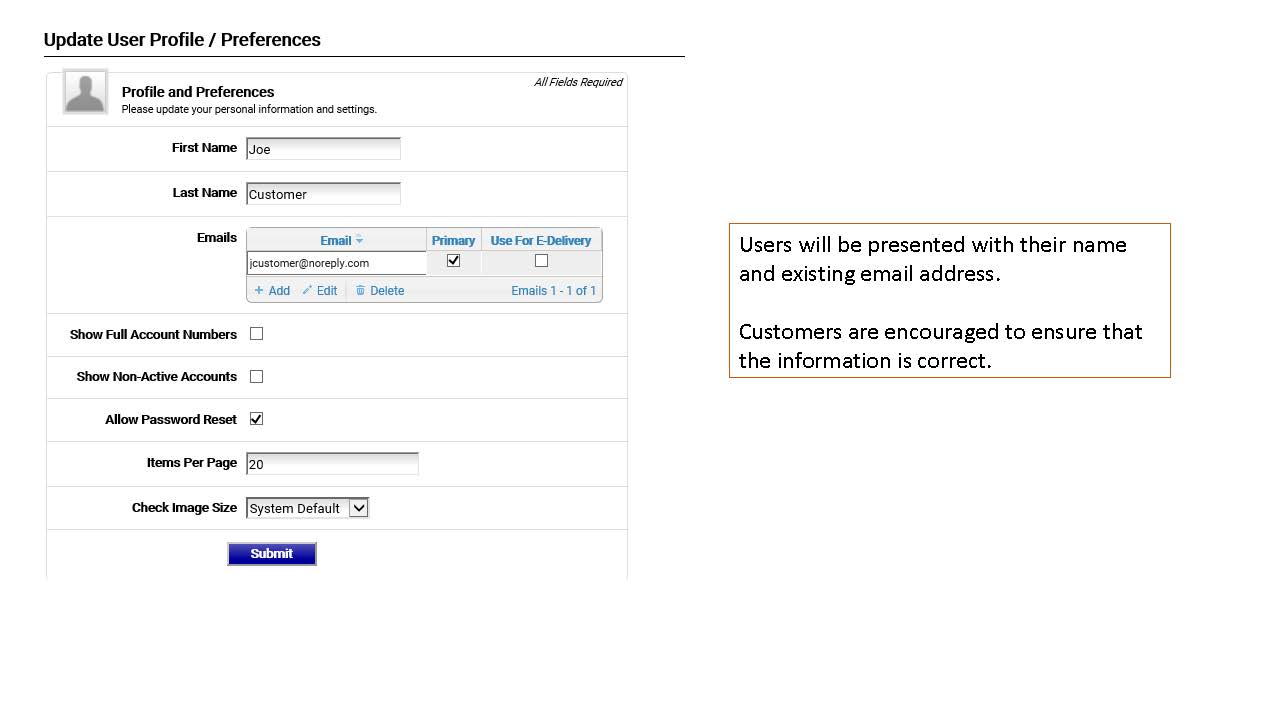Click the Delete email trash icon
The height and width of the screenshot is (720, 1280).
pos(361,291)
